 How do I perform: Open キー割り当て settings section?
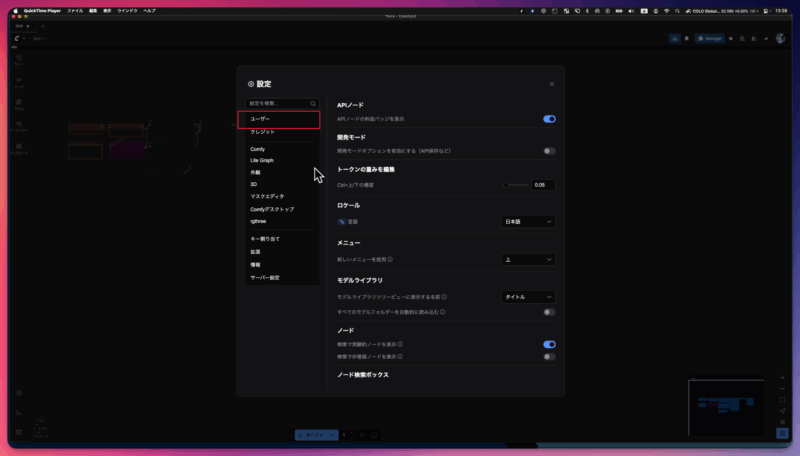pyautogui.click(x=266, y=240)
